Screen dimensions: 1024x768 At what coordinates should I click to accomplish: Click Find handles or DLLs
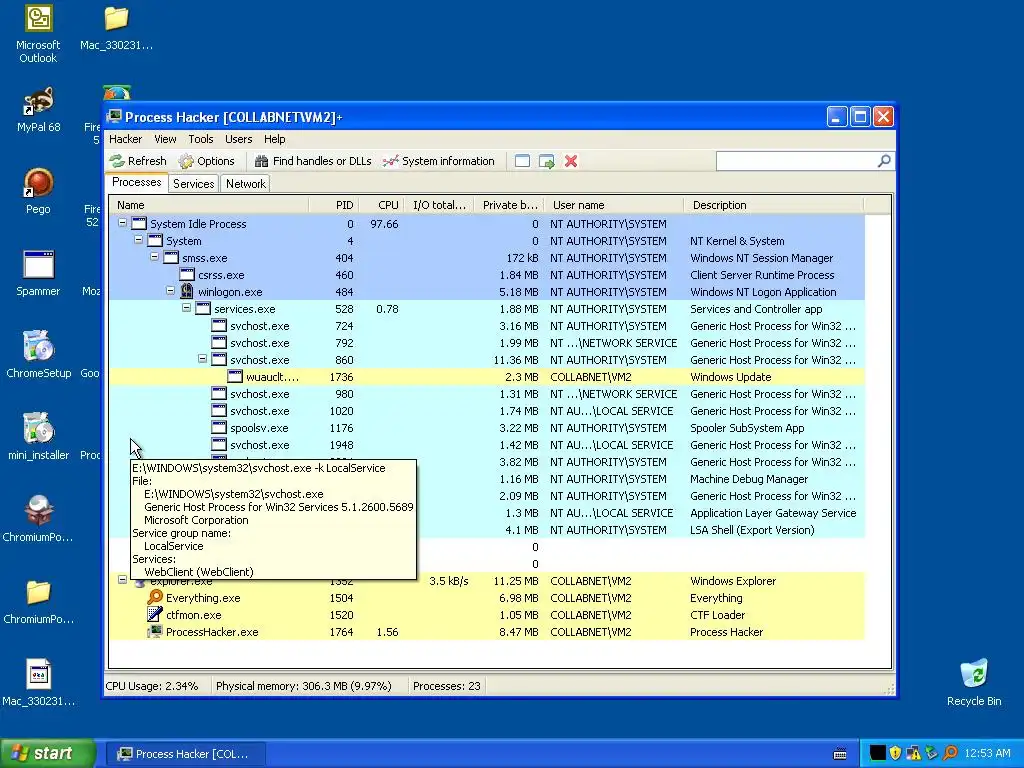pos(313,161)
